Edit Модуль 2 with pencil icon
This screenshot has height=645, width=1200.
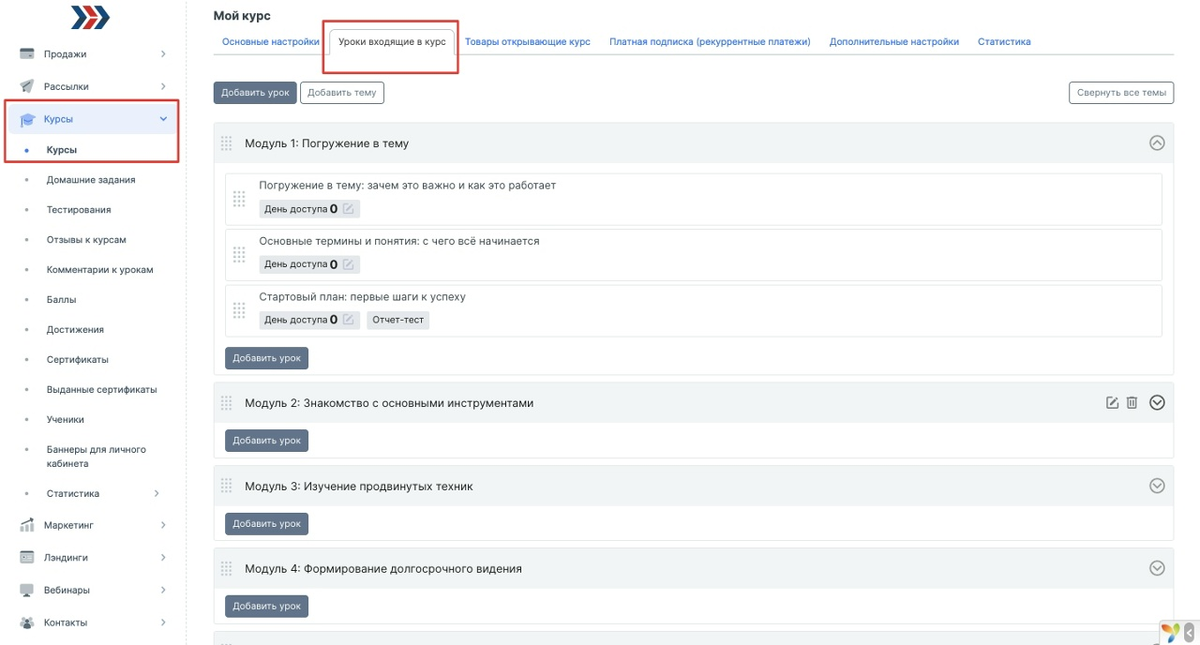tap(1112, 403)
